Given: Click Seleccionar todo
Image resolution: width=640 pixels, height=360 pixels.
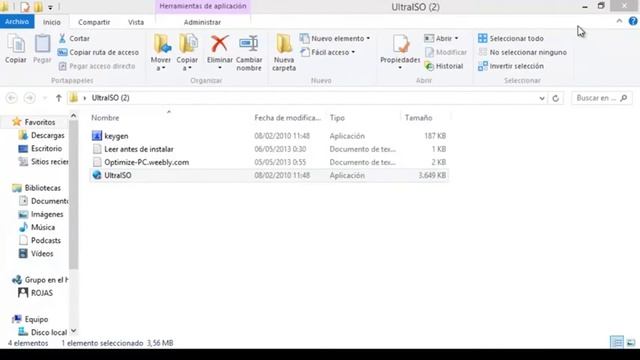Looking at the screenshot, I should pyautogui.click(x=511, y=38).
